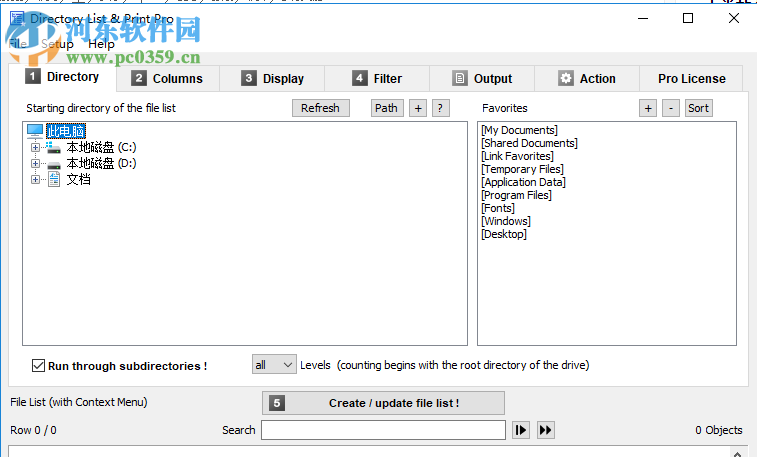Click the Directory tab number 1 icon

33,76
